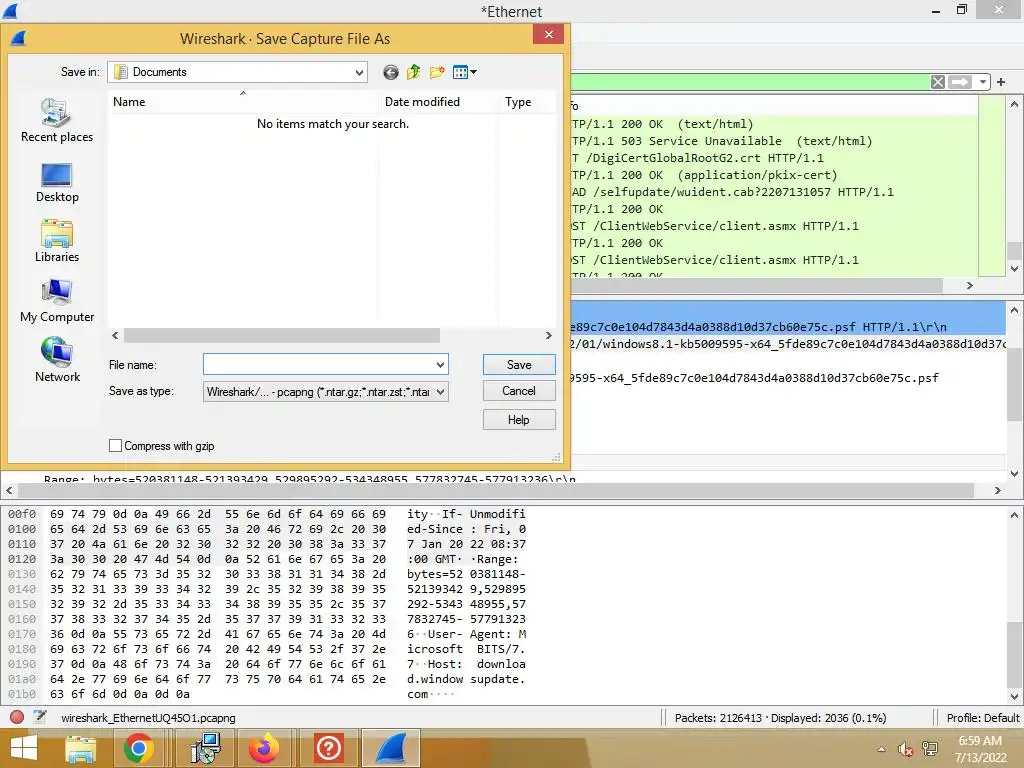Viewport: 1024px width, 768px height.
Task: Open File Explorer from taskbar
Action: point(80,748)
